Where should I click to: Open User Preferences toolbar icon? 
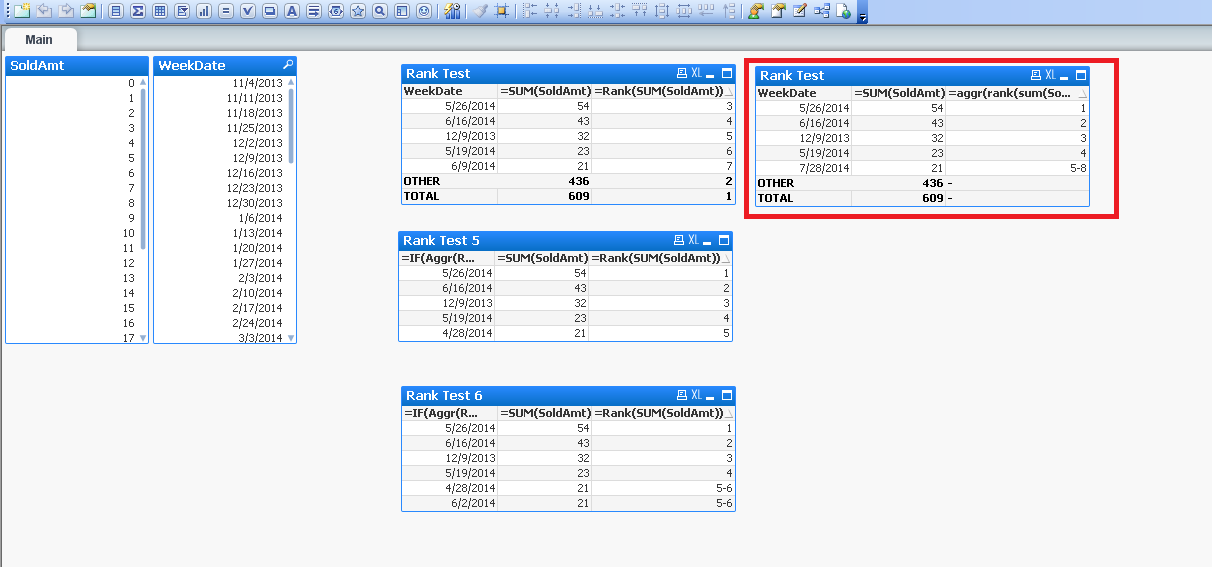754,11
